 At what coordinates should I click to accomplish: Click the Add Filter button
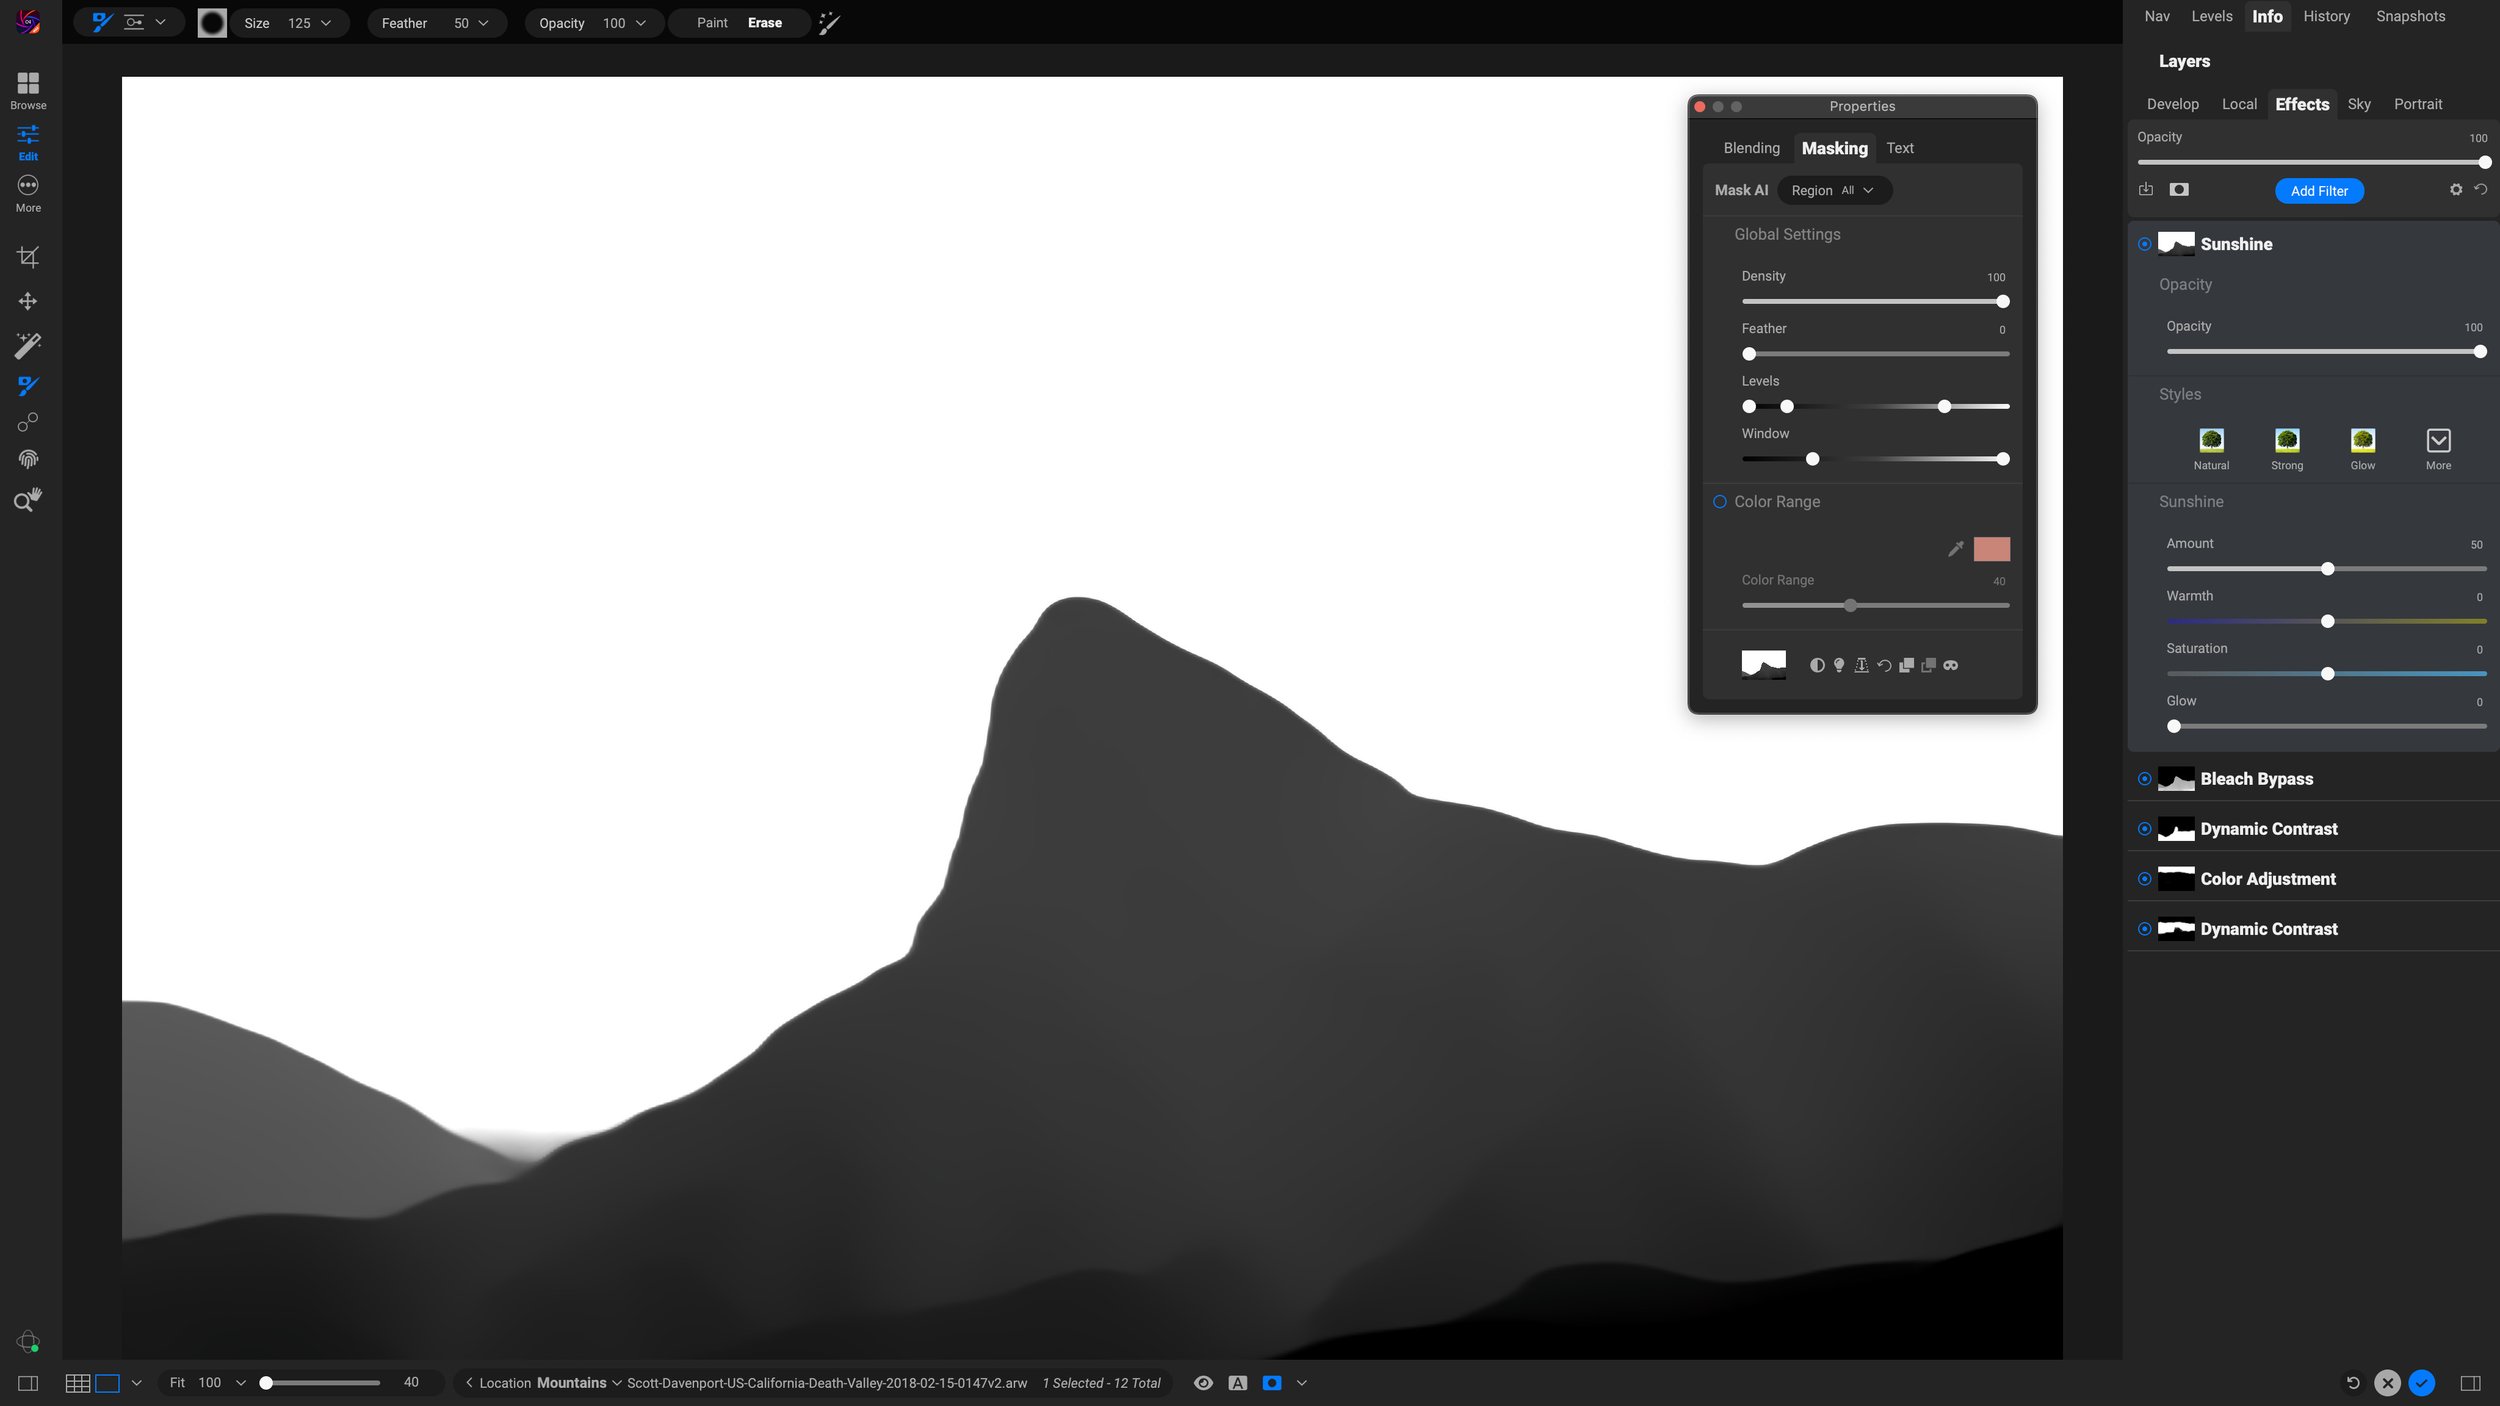coord(2319,190)
